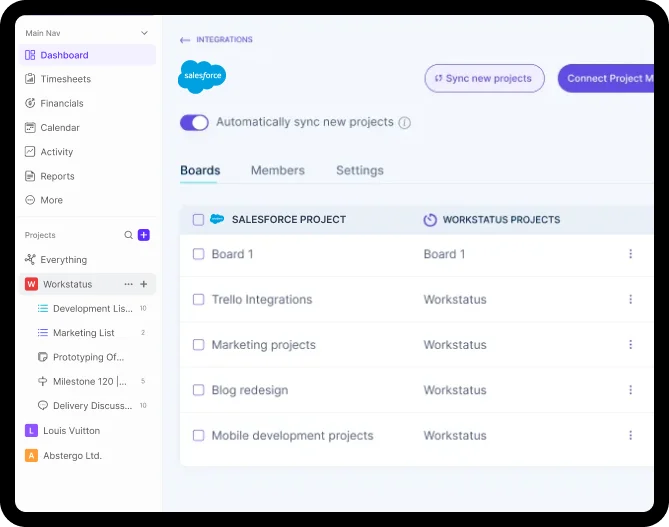
Task: Click Connect Project button
Action: 606,79
